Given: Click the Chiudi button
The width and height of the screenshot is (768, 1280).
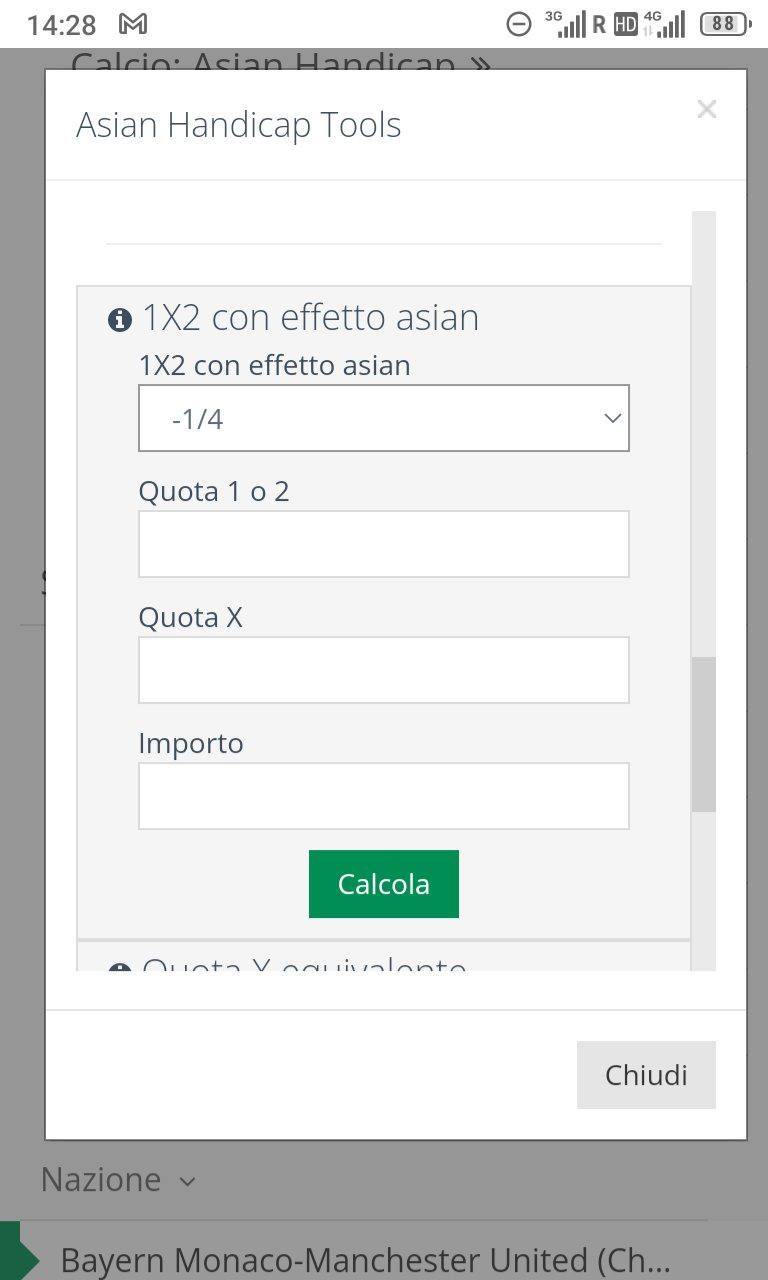Looking at the screenshot, I should click(646, 1075).
